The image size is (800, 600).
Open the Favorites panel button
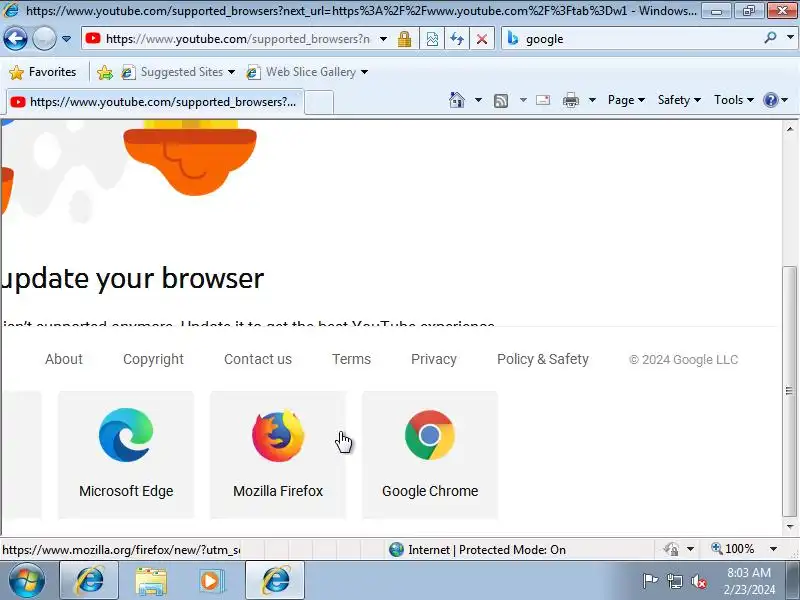[43, 72]
